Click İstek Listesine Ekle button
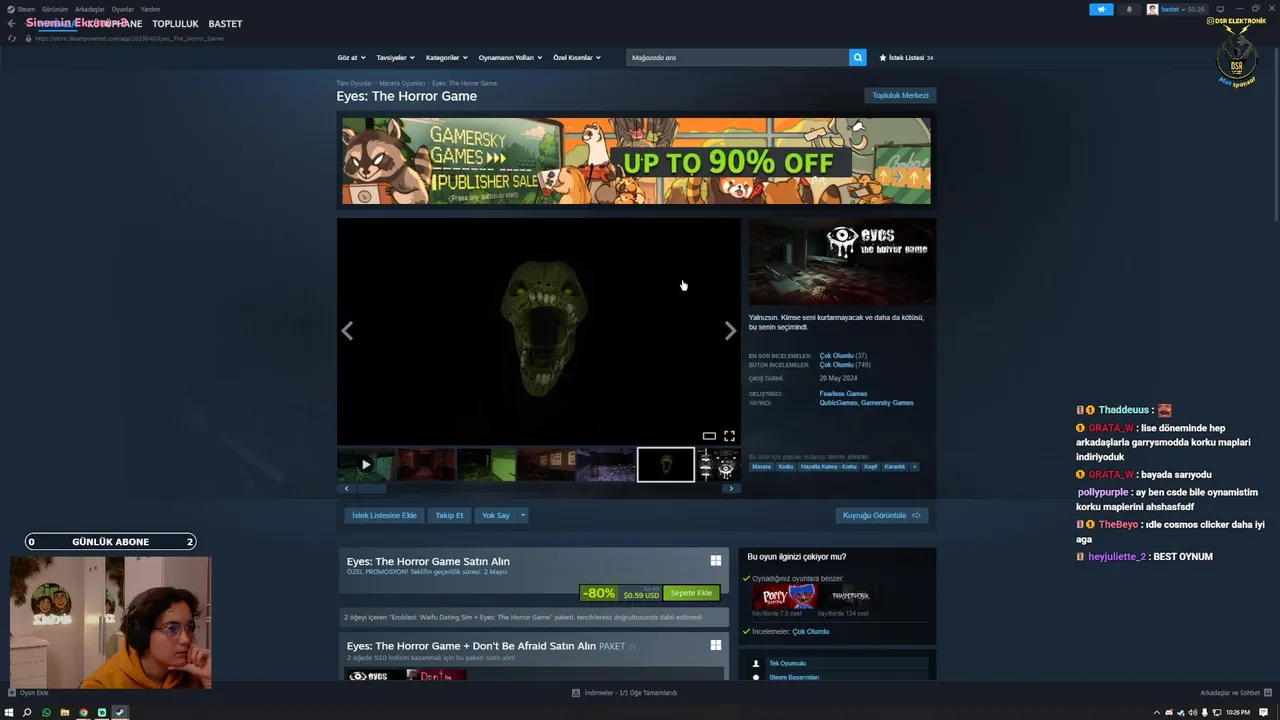This screenshot has height=720, width=1280. (x=384, y=515)
